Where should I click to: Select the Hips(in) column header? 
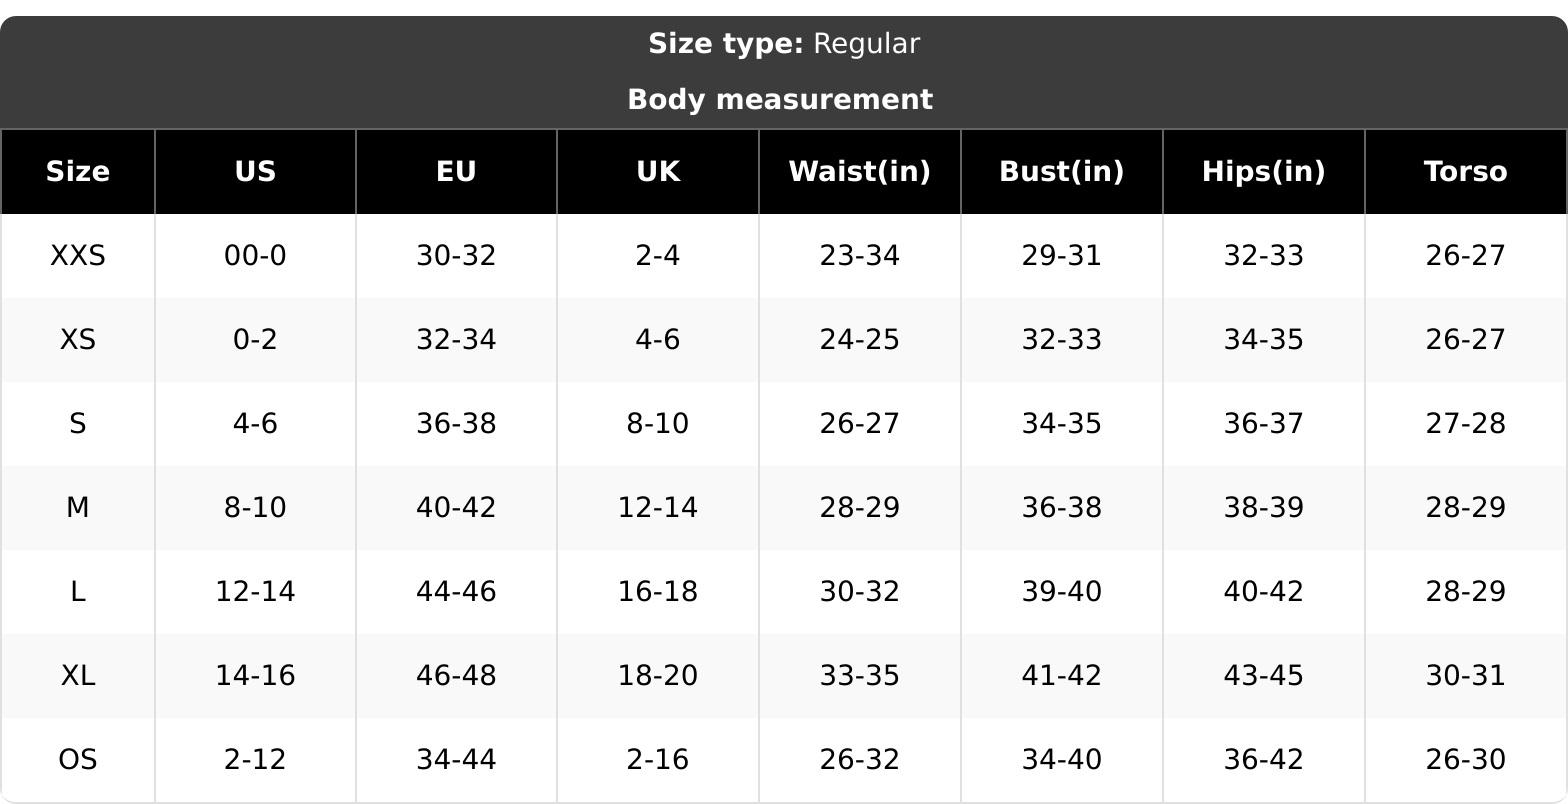point(1264,172)
